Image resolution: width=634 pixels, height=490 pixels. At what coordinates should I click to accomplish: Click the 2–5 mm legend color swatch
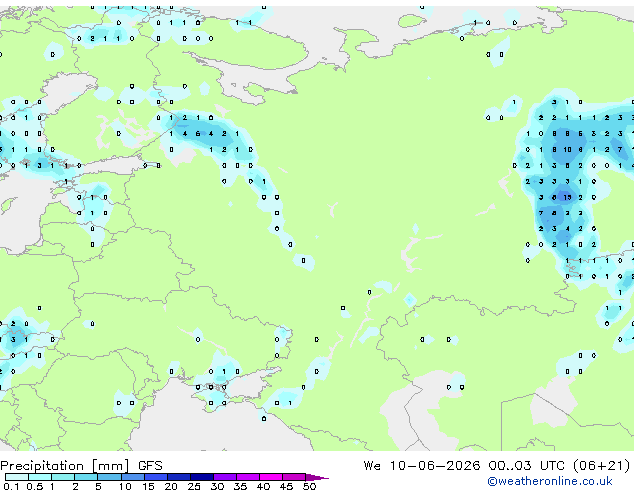[x=86, y=477]
